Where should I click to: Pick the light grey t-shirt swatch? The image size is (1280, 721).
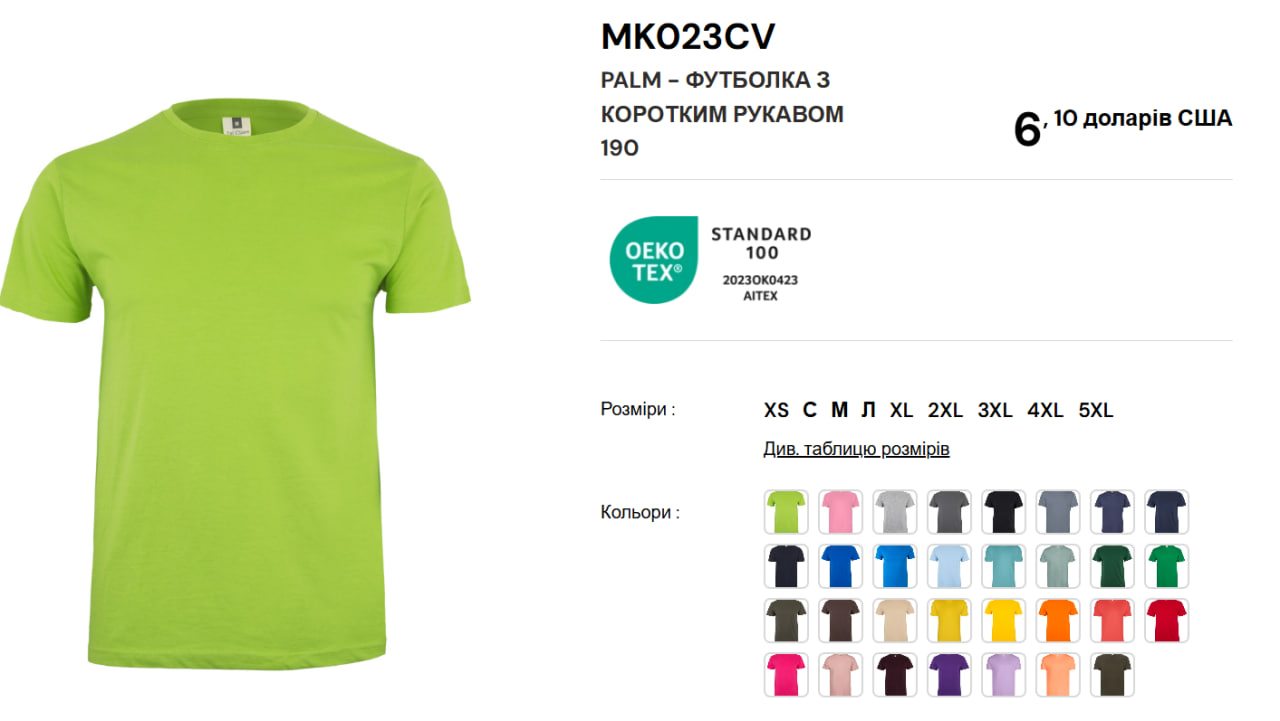[894, 512]
